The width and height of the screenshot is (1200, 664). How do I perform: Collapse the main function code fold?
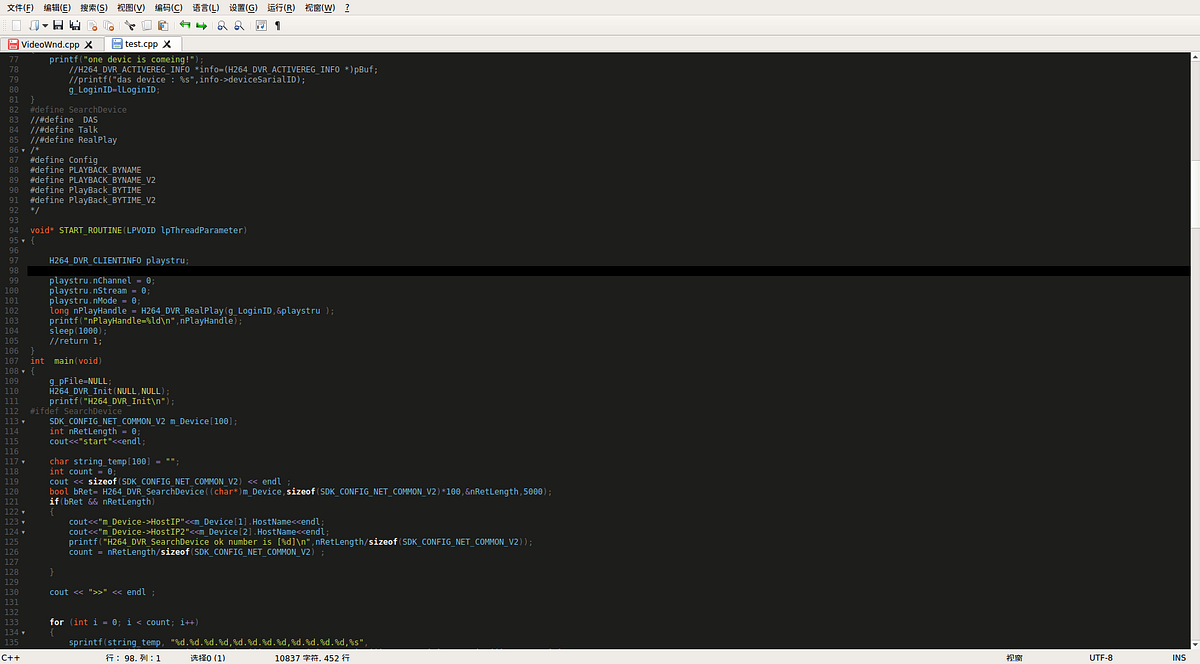[23, 370]
